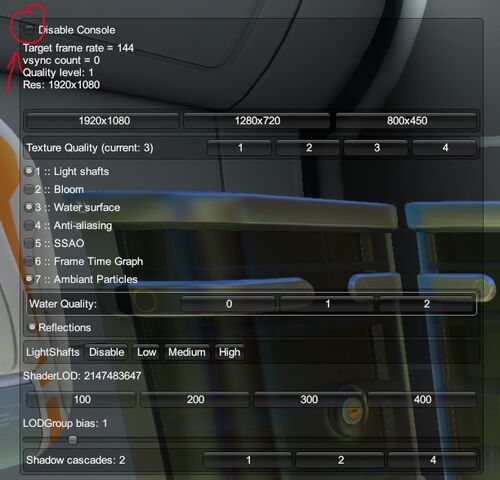Click the Res: 1920x1080 text
500x480 pixels.
click(61, 85)
